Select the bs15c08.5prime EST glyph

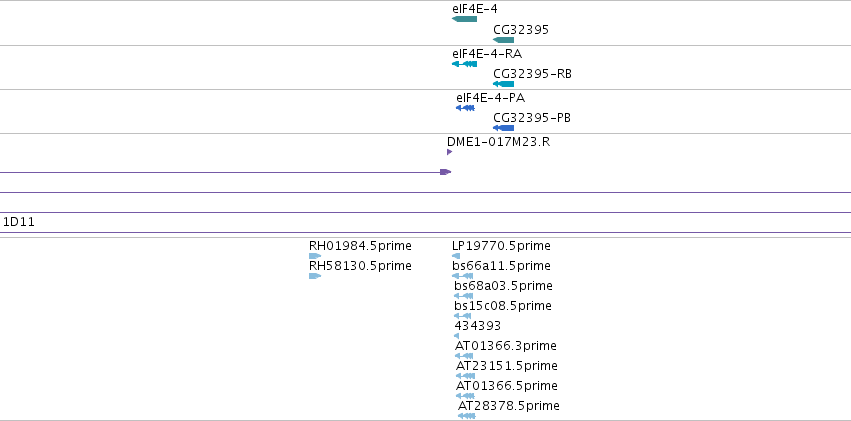[462, 316]
